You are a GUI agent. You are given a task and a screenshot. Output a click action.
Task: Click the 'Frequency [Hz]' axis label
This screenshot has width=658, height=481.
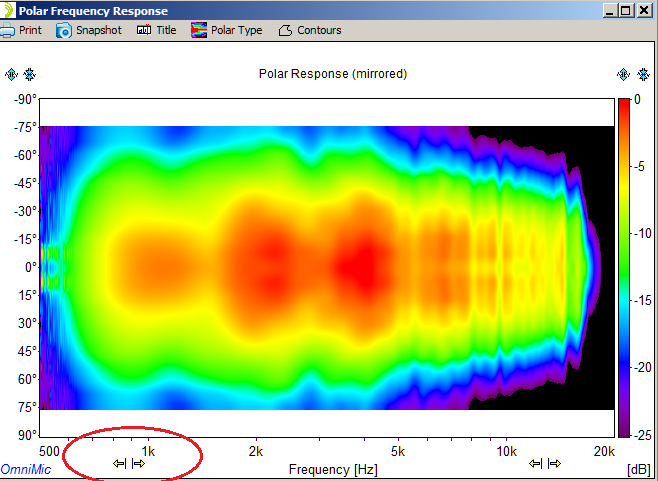(x=333, y=469)
